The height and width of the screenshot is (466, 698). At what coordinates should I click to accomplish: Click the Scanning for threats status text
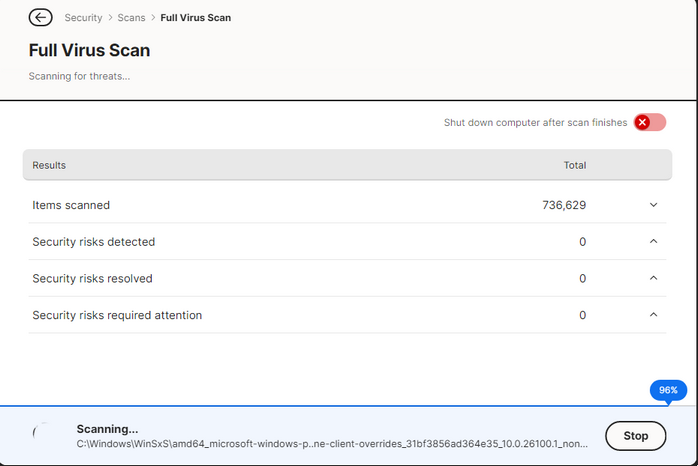(79, 76)
